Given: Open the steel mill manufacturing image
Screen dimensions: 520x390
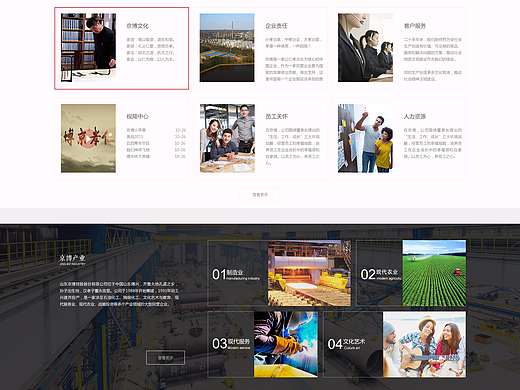Looking at the screenshot, I should [x=309, y=273].
